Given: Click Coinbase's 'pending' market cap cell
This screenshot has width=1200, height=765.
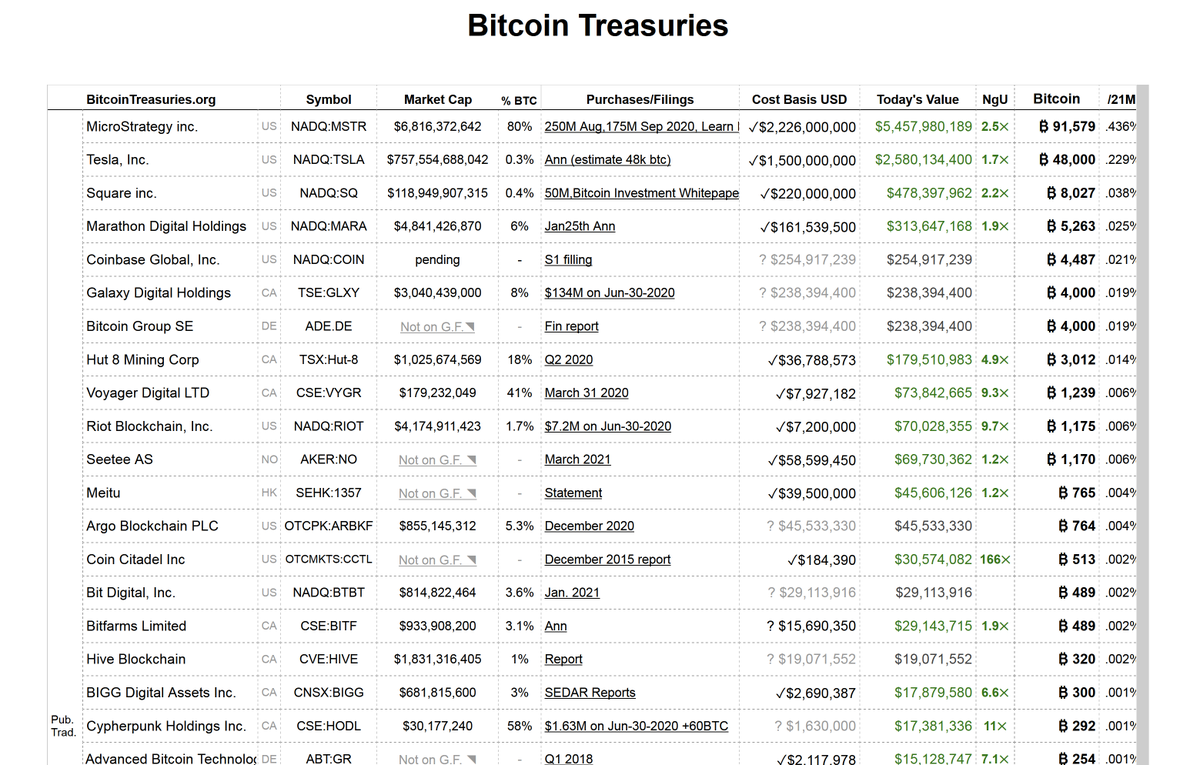Looking at the screenshot, I should (438, 260).
